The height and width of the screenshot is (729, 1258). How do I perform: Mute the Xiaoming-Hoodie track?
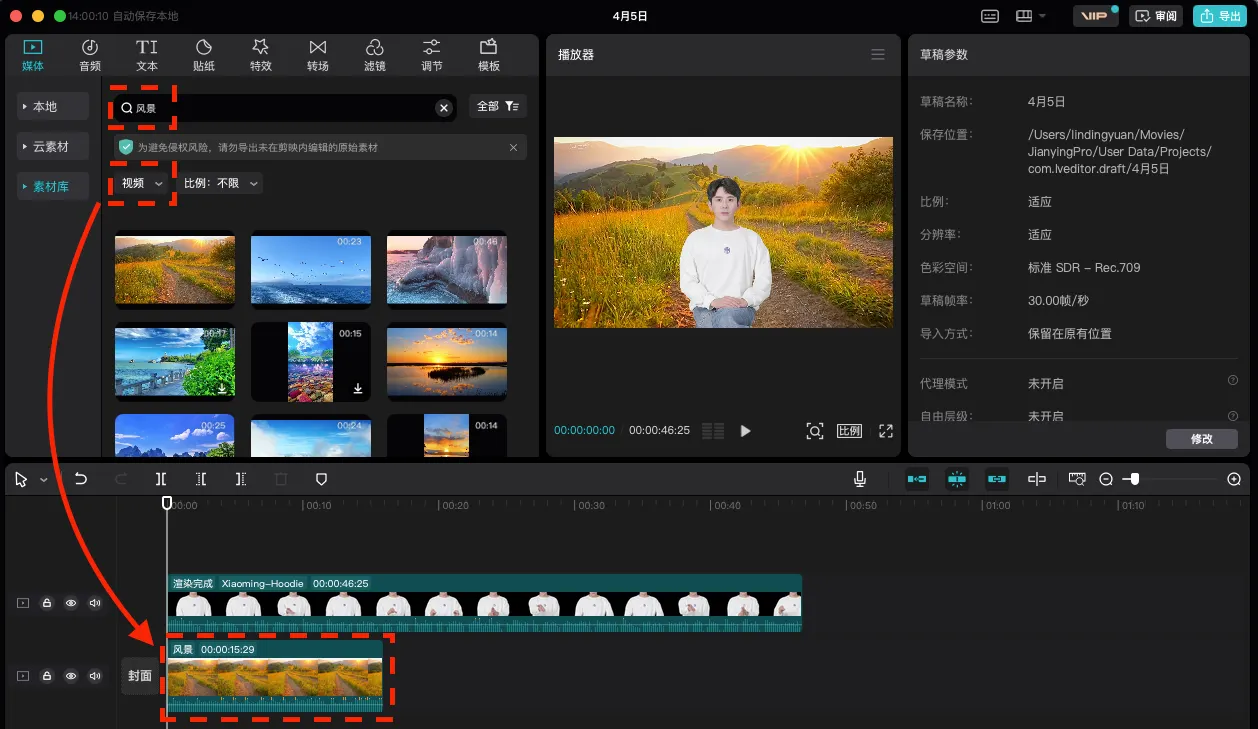pos(95,603)
